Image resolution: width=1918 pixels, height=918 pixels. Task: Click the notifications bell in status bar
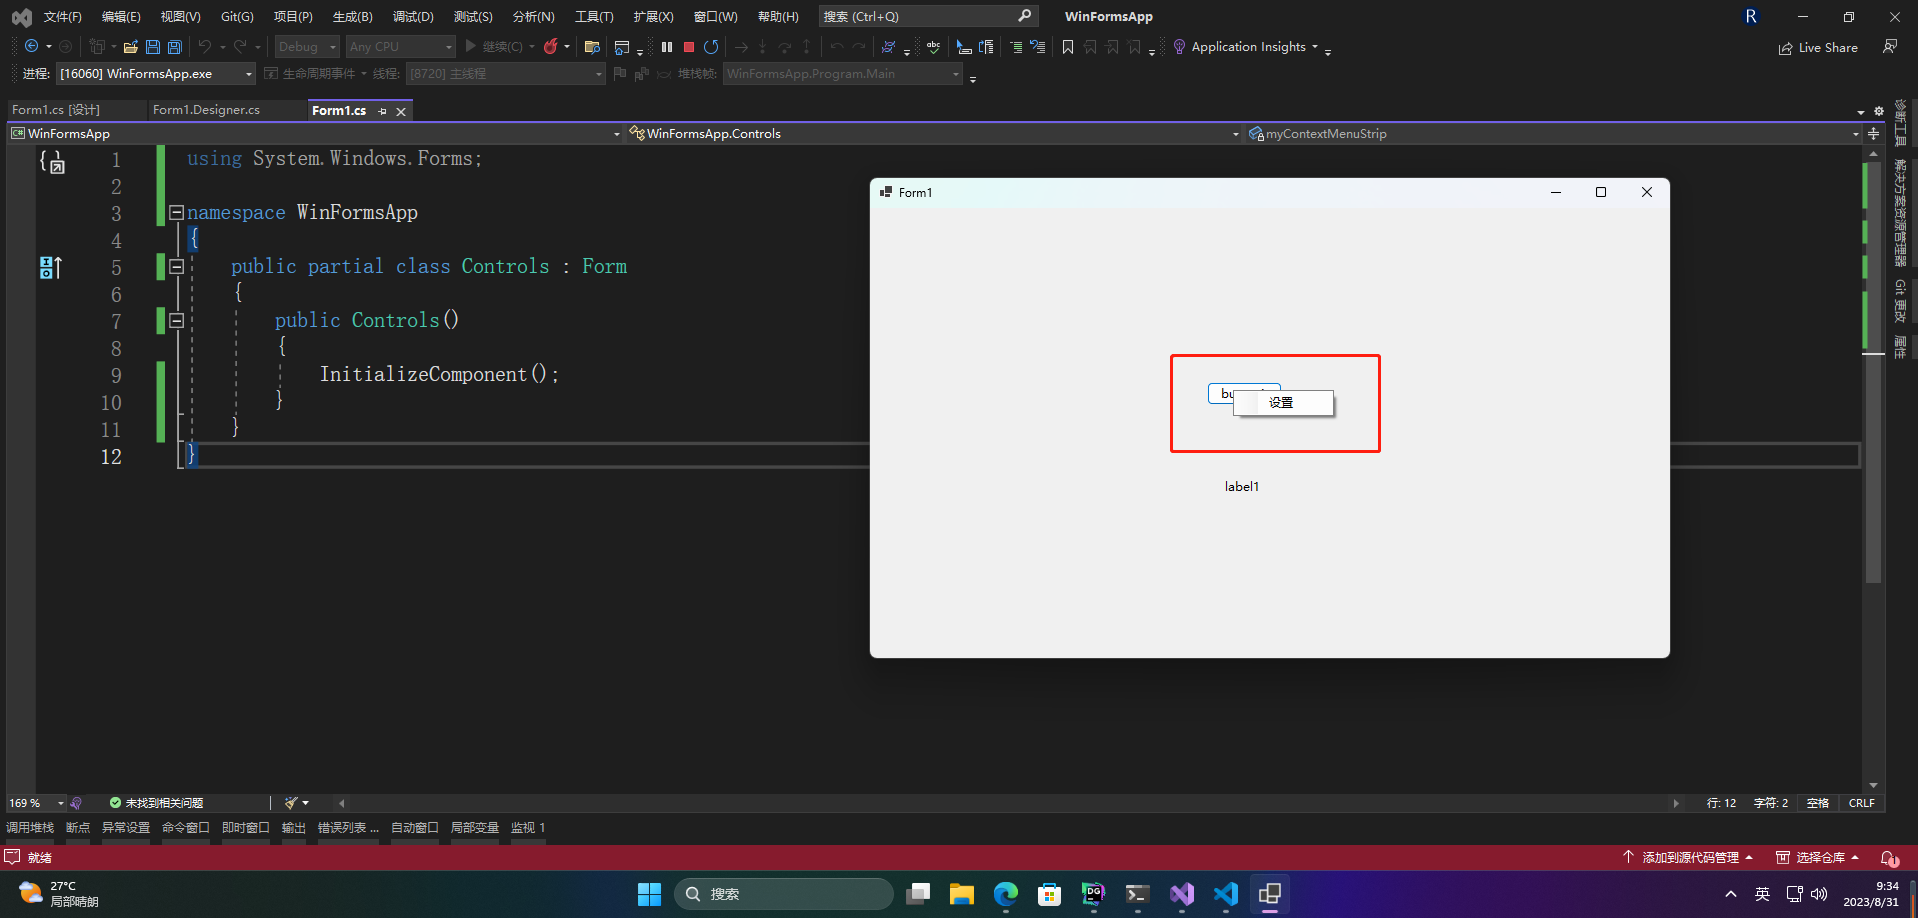tap(1889, 858)
